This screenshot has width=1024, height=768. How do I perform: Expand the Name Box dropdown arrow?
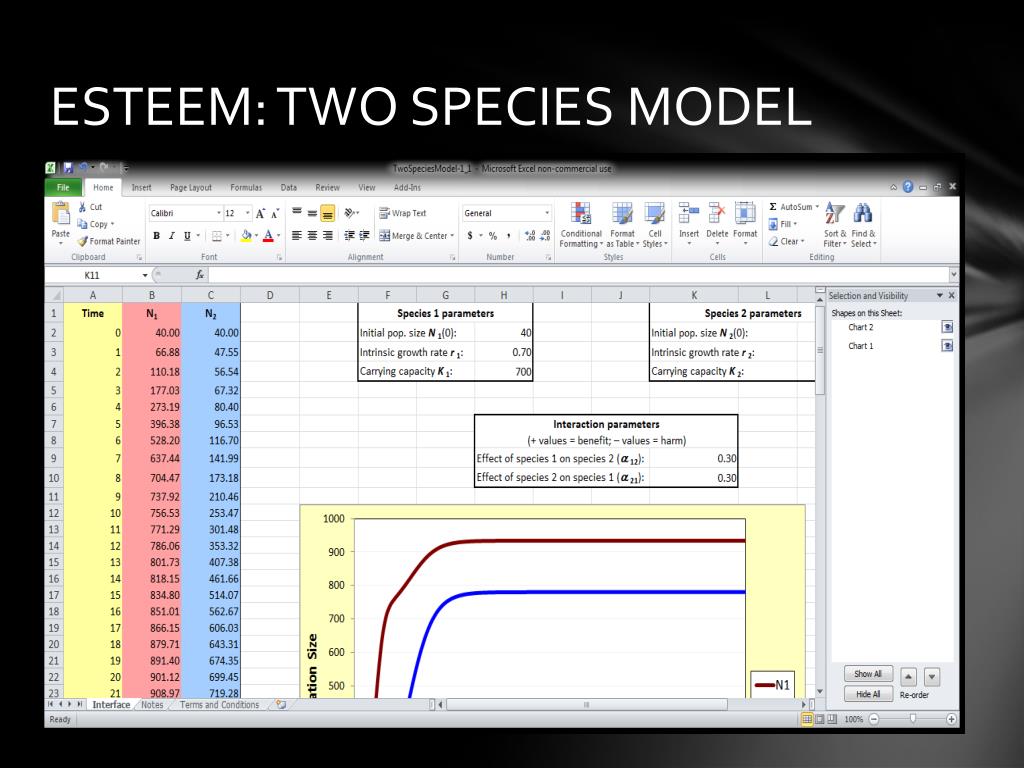pos(145,276)
